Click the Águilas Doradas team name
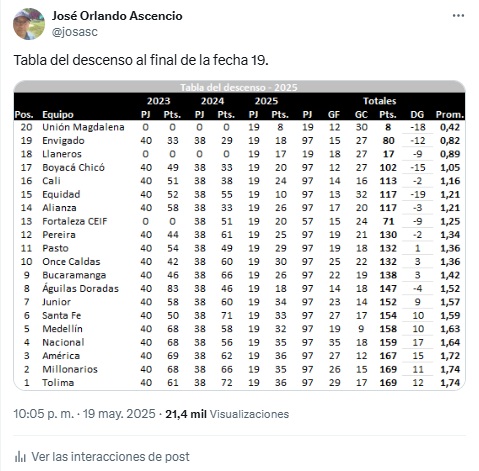This screenshot has height=471, width=479. pyautogui.click(x=80, y=288)
